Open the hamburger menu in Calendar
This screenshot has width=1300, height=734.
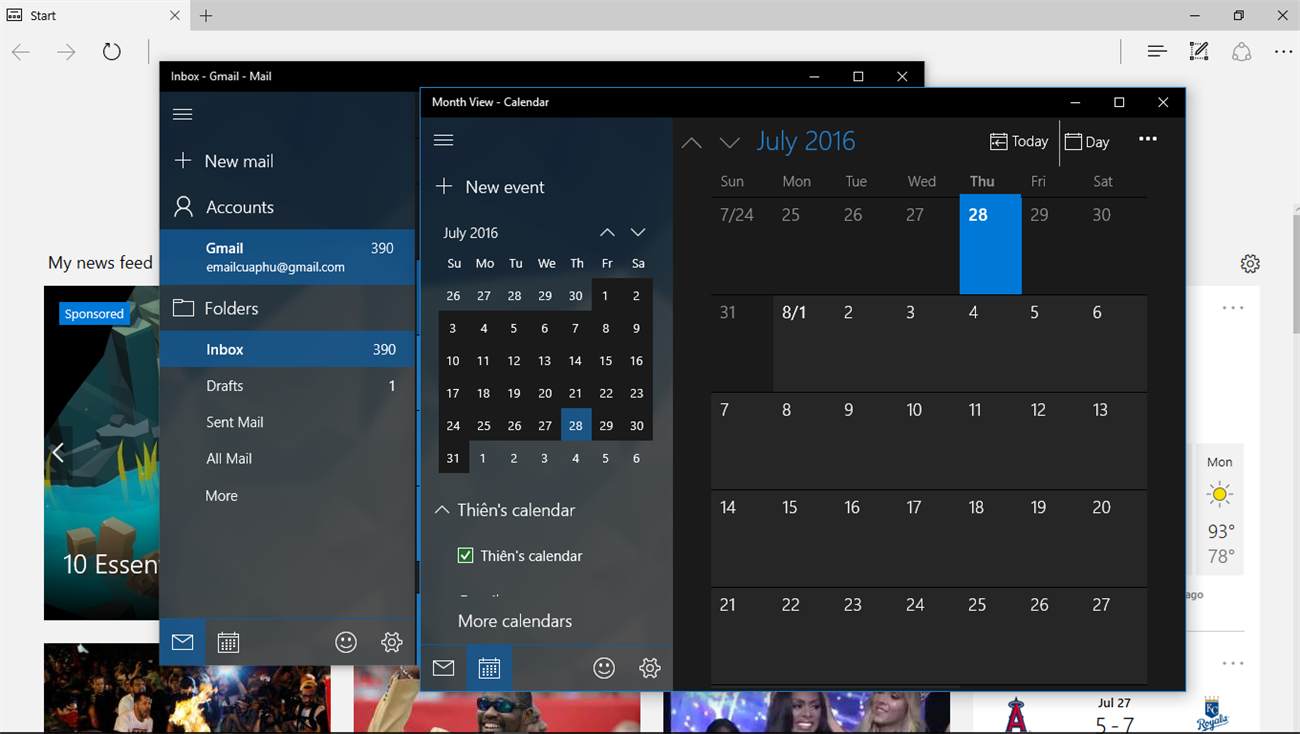tap(443, 140)
